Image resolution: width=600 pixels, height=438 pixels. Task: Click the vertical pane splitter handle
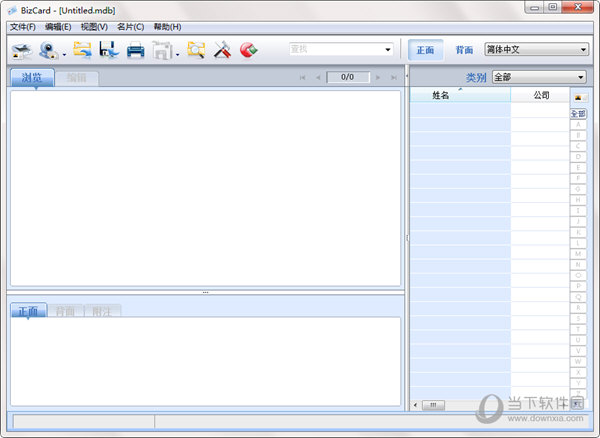(407, 238)
